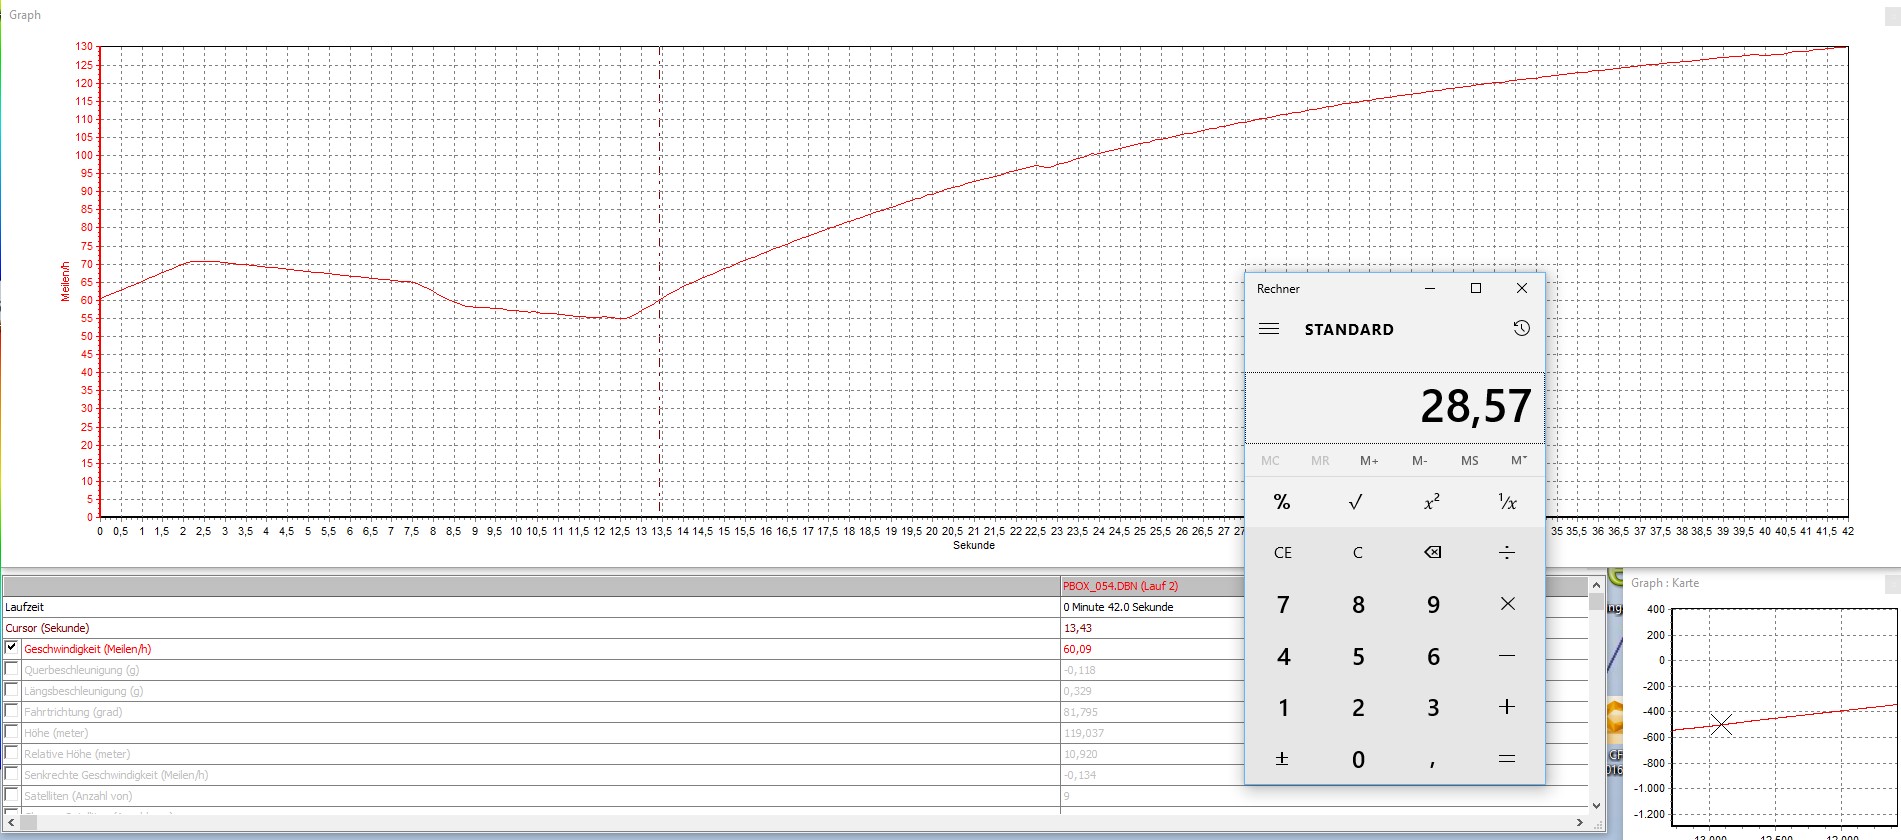Click the plus/minus sign toggle key
This screenshot has width=1901, height=840.
[1283, 760]
